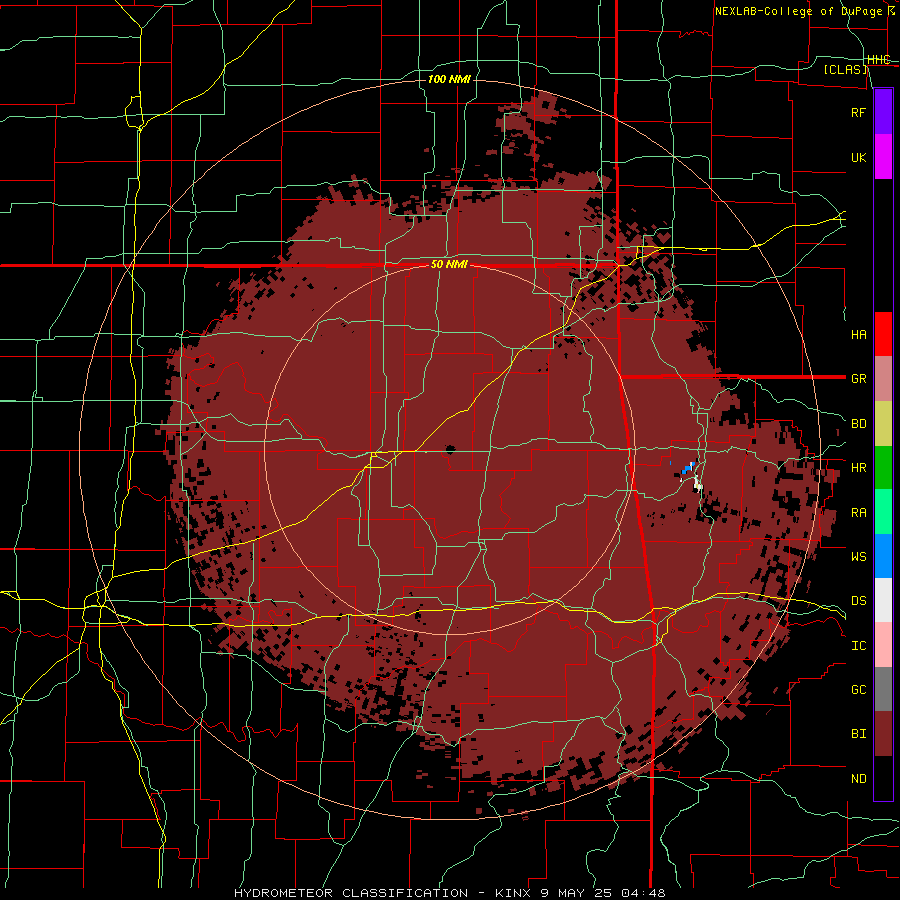Screen dimensions: 900x900
Task: Click the RF legend label
Action: tap(858, 112)
